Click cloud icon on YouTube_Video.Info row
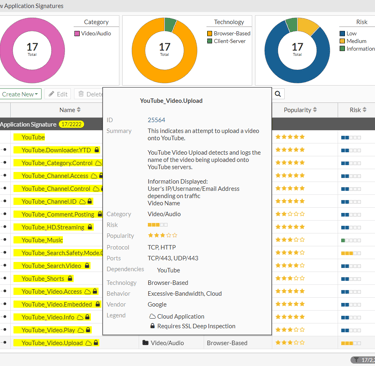The width and height of the screenshot is (375, 366). click(80, 317)
